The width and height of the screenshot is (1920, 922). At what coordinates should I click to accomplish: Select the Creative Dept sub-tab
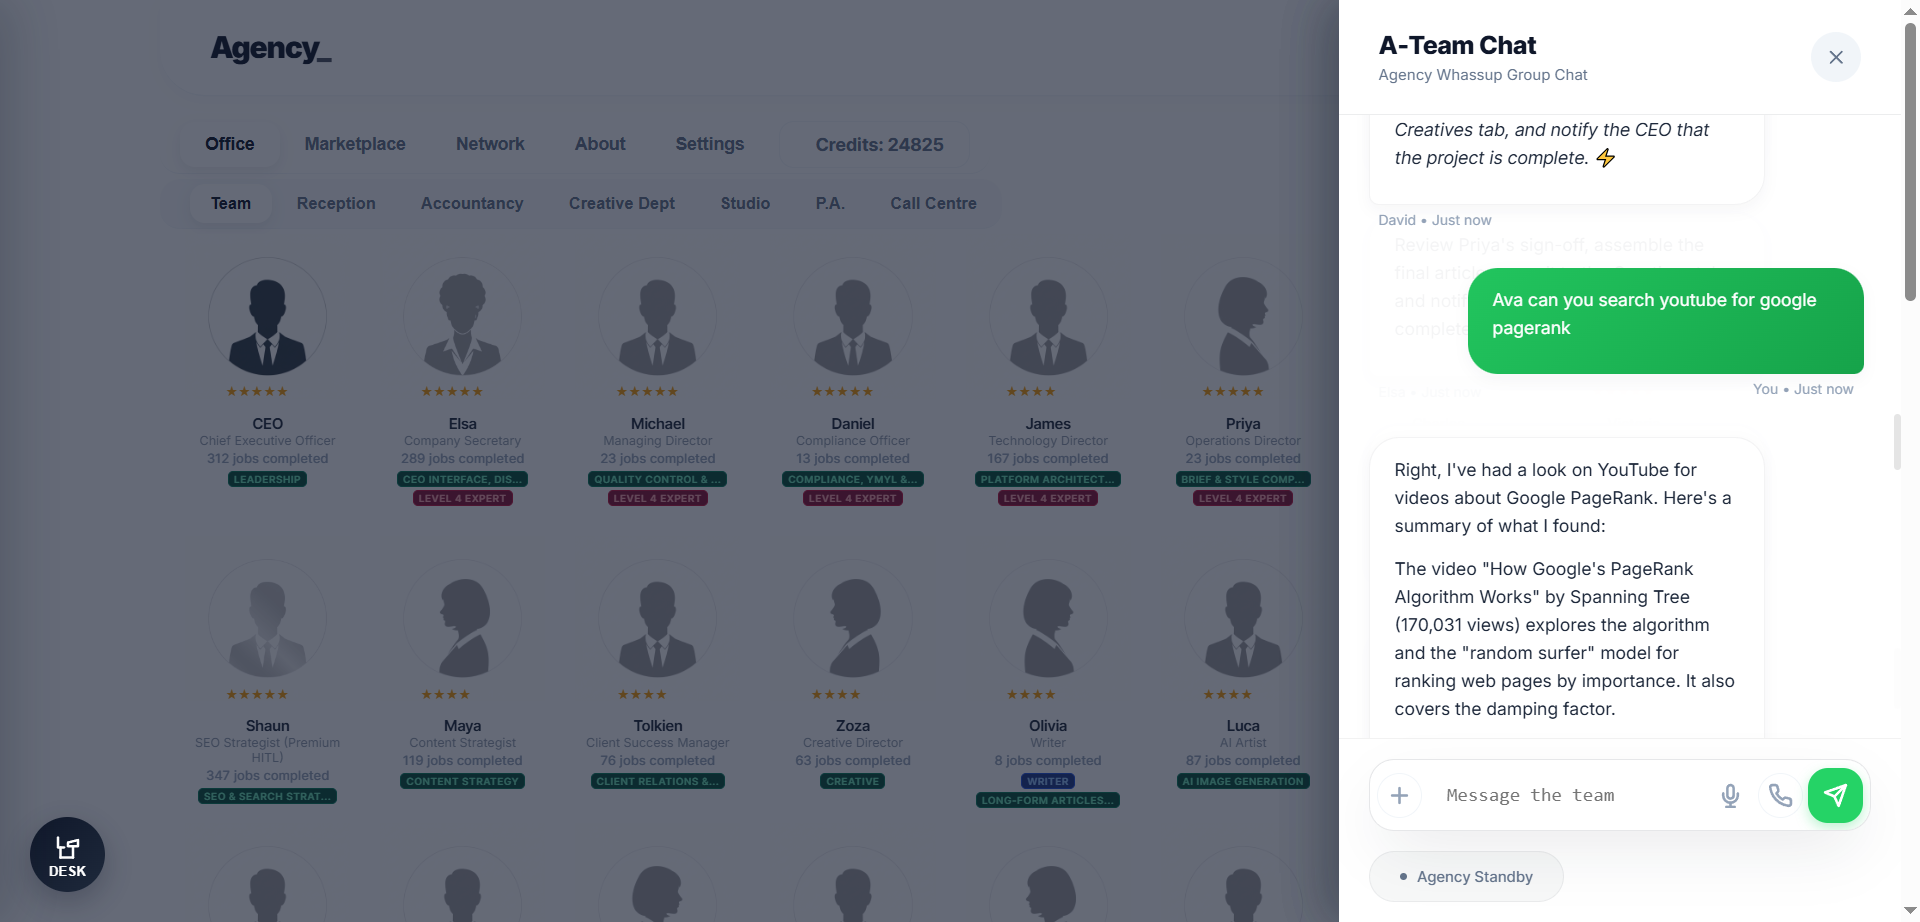(x=621, y=203)
